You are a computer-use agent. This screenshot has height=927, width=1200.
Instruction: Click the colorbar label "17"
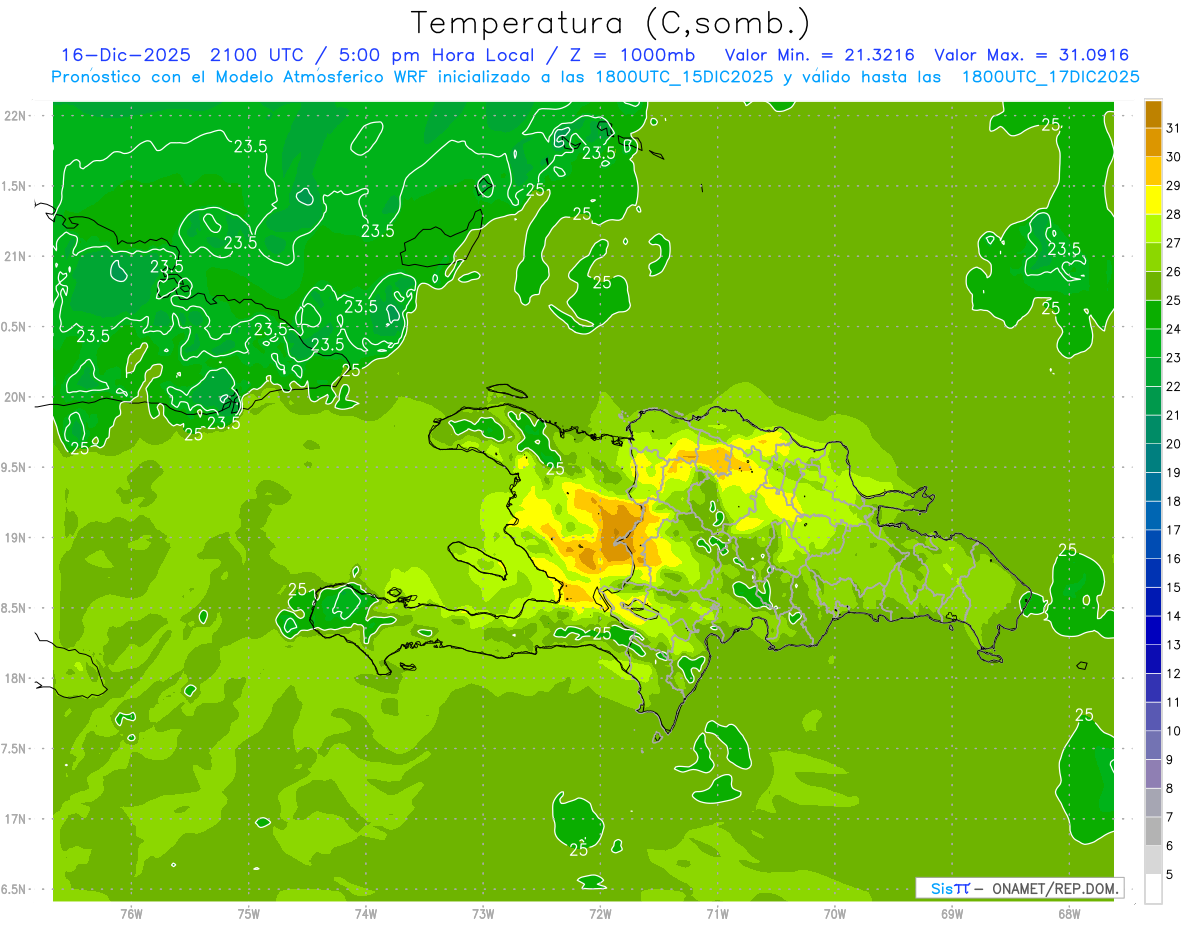[x=1173, y=530]
